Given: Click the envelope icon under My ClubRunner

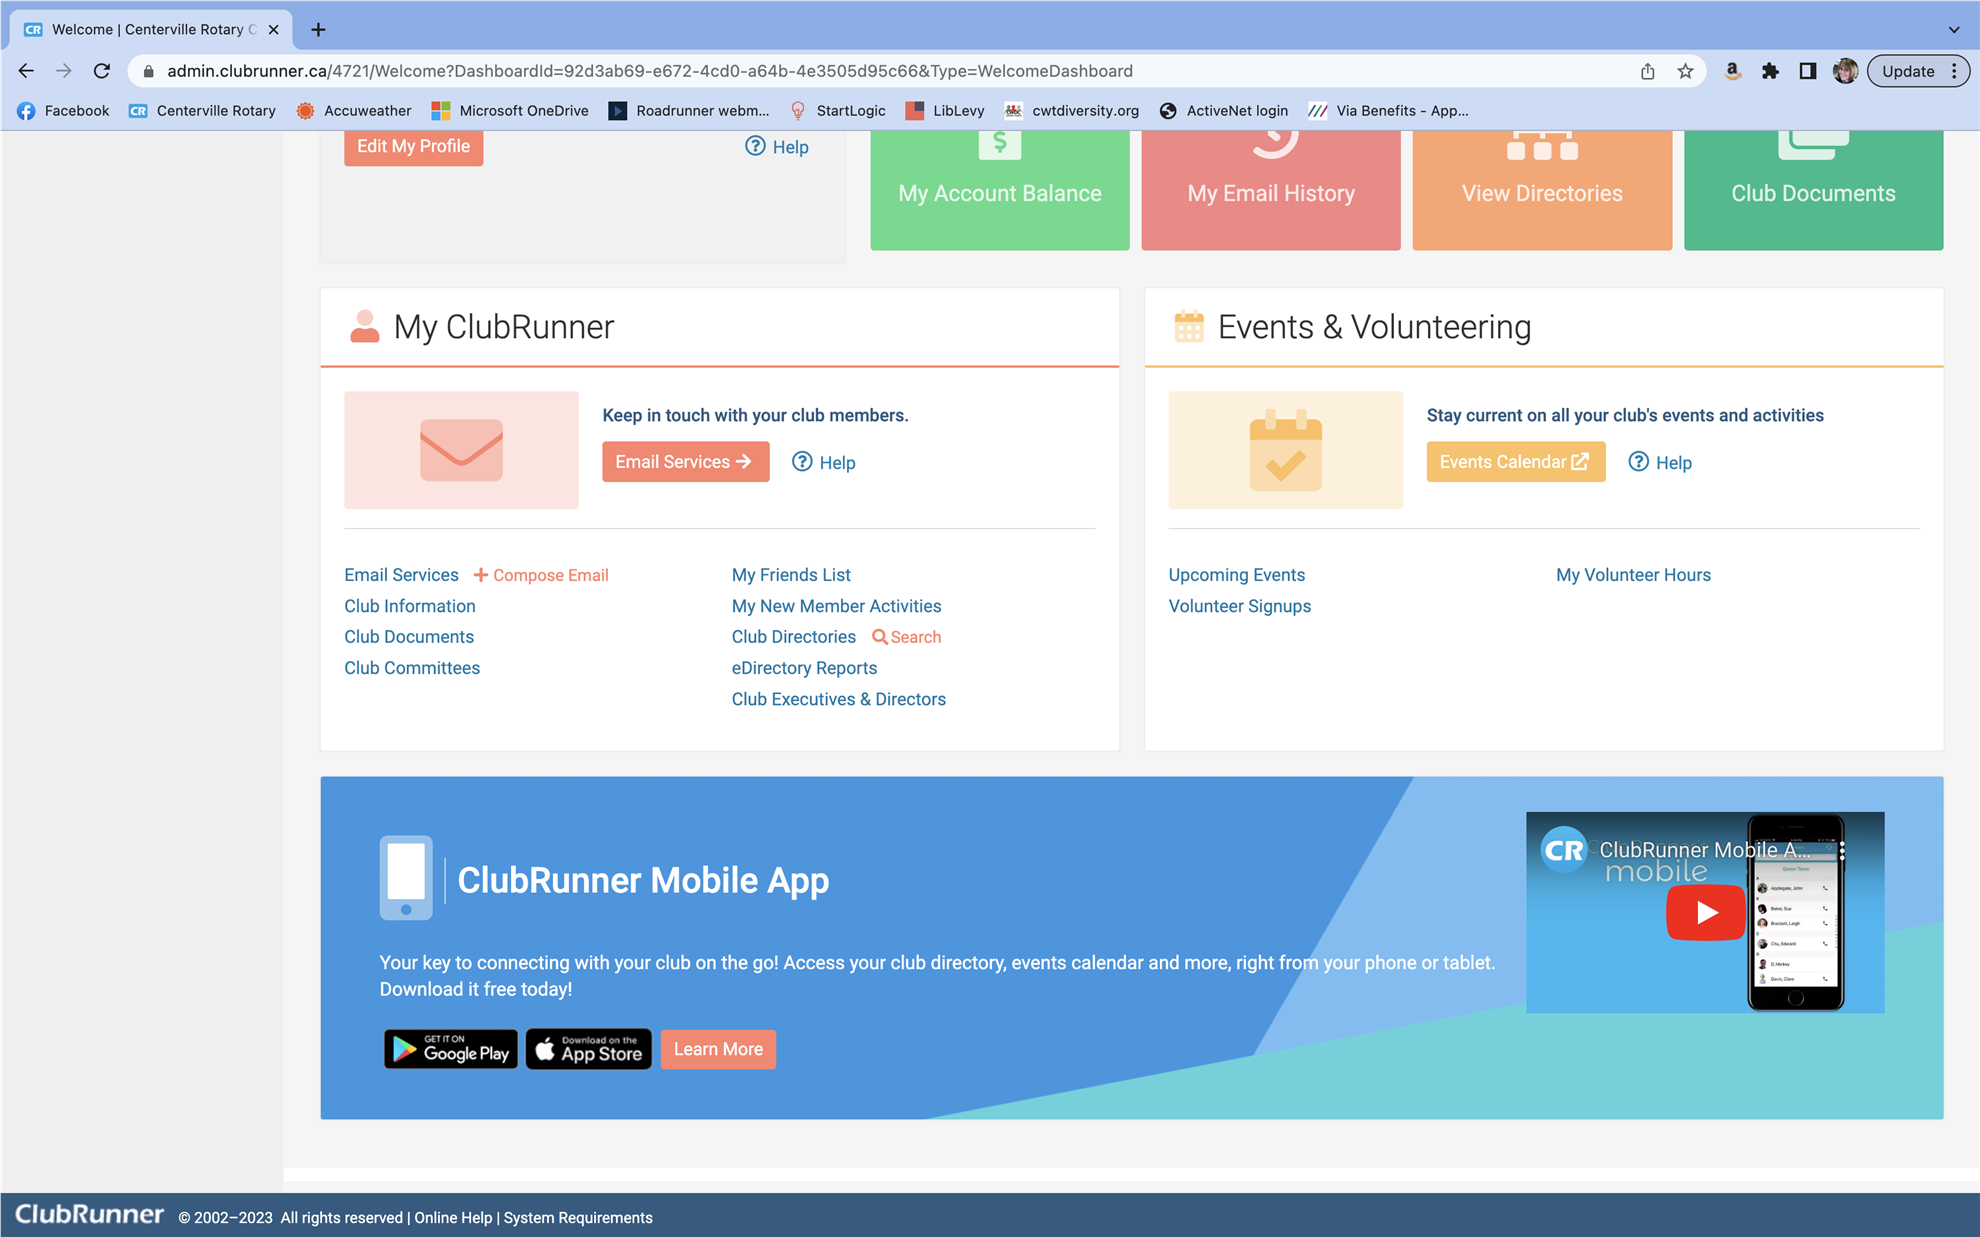Looking at the screenshot, I should (x=461, y=450).
